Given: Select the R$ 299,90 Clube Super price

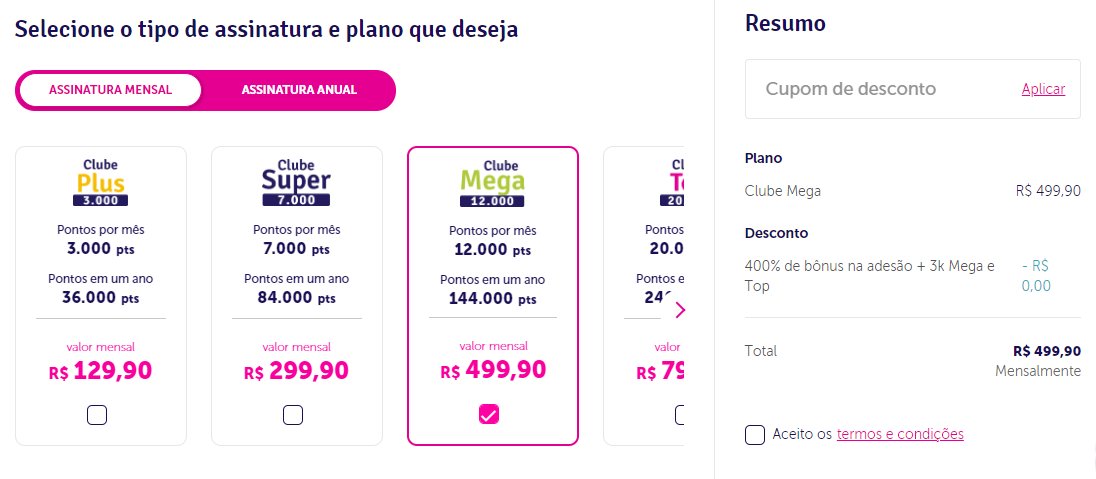Looking at the screenshot, I should pos(296,371).
